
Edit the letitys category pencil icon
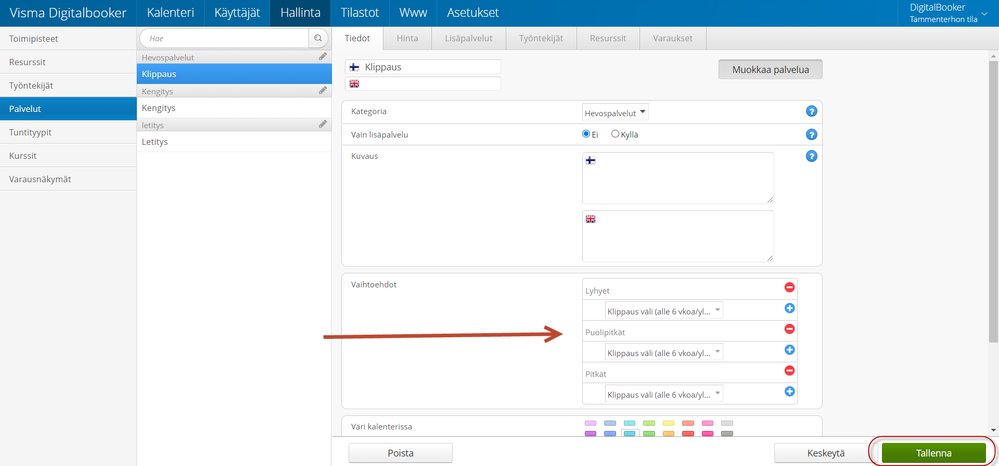(323, 124)
